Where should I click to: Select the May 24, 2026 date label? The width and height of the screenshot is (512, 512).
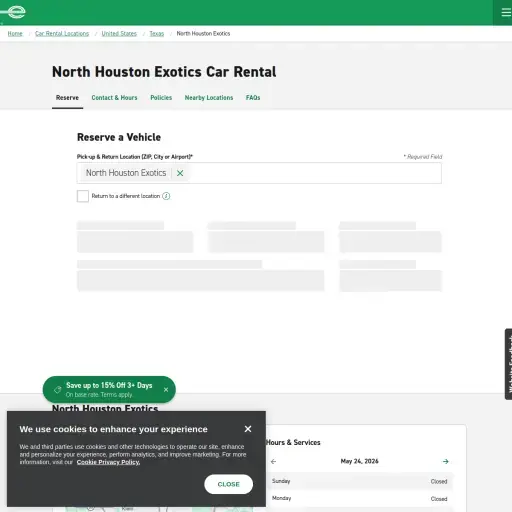coord(359,461)
